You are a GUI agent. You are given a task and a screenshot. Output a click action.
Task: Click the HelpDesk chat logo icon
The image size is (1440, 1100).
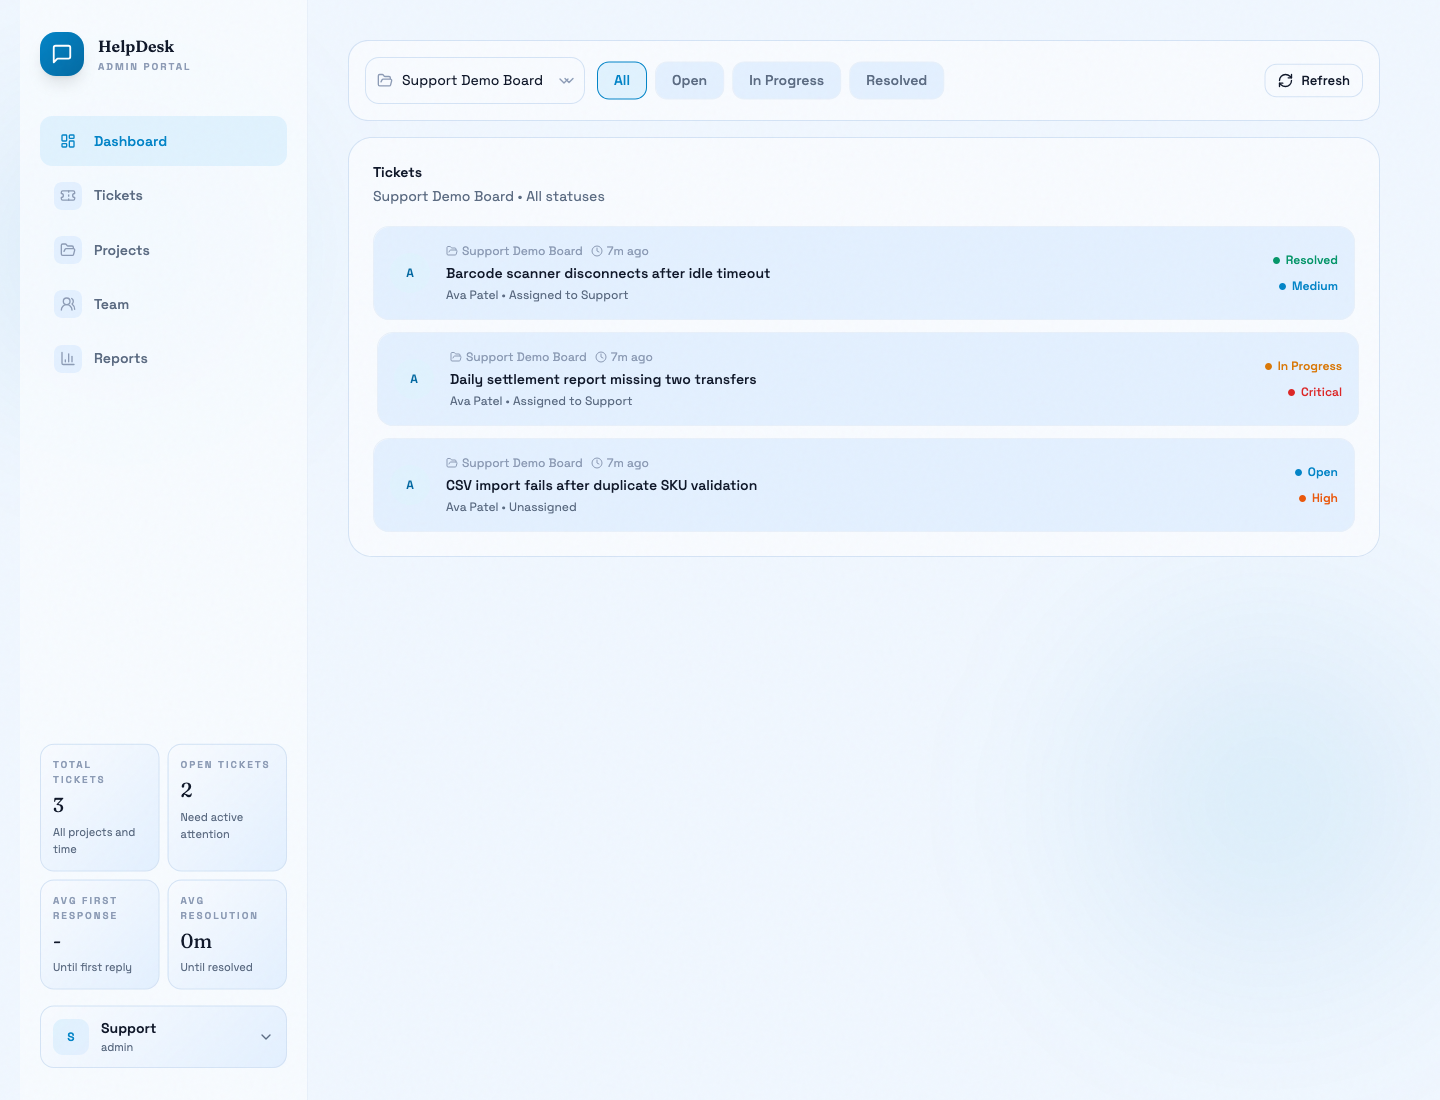62,54
